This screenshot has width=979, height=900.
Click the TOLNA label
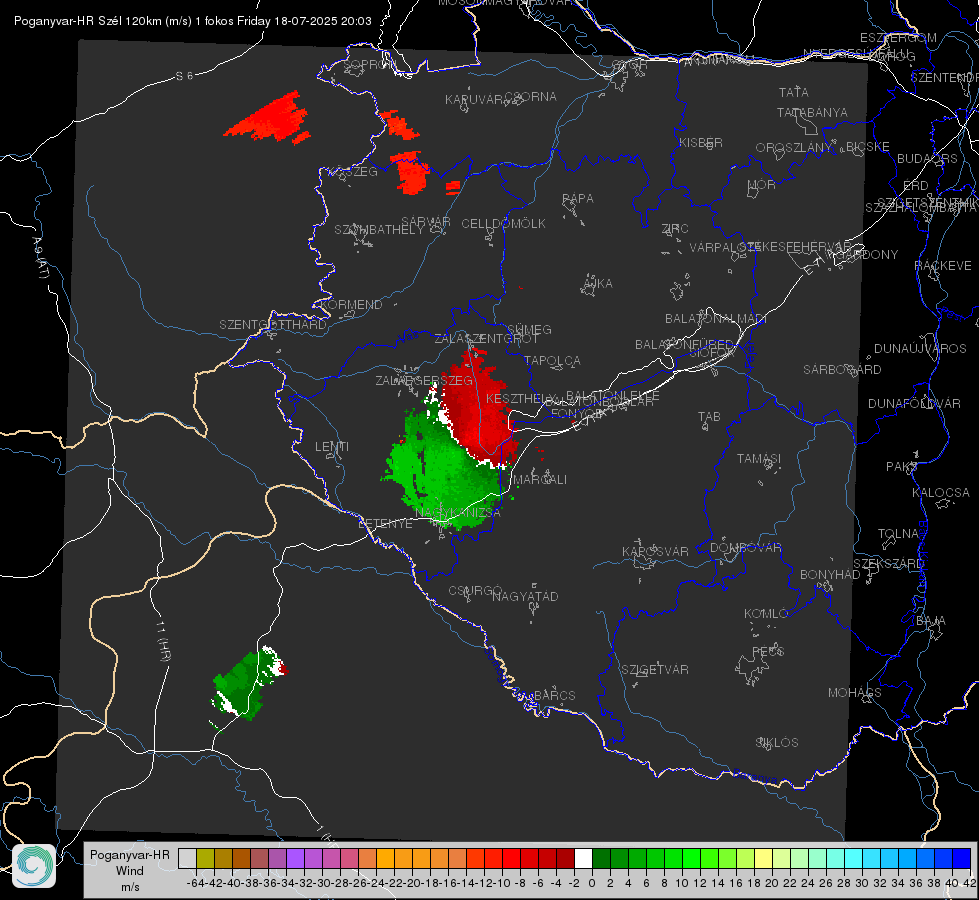[x=898, y=534]
